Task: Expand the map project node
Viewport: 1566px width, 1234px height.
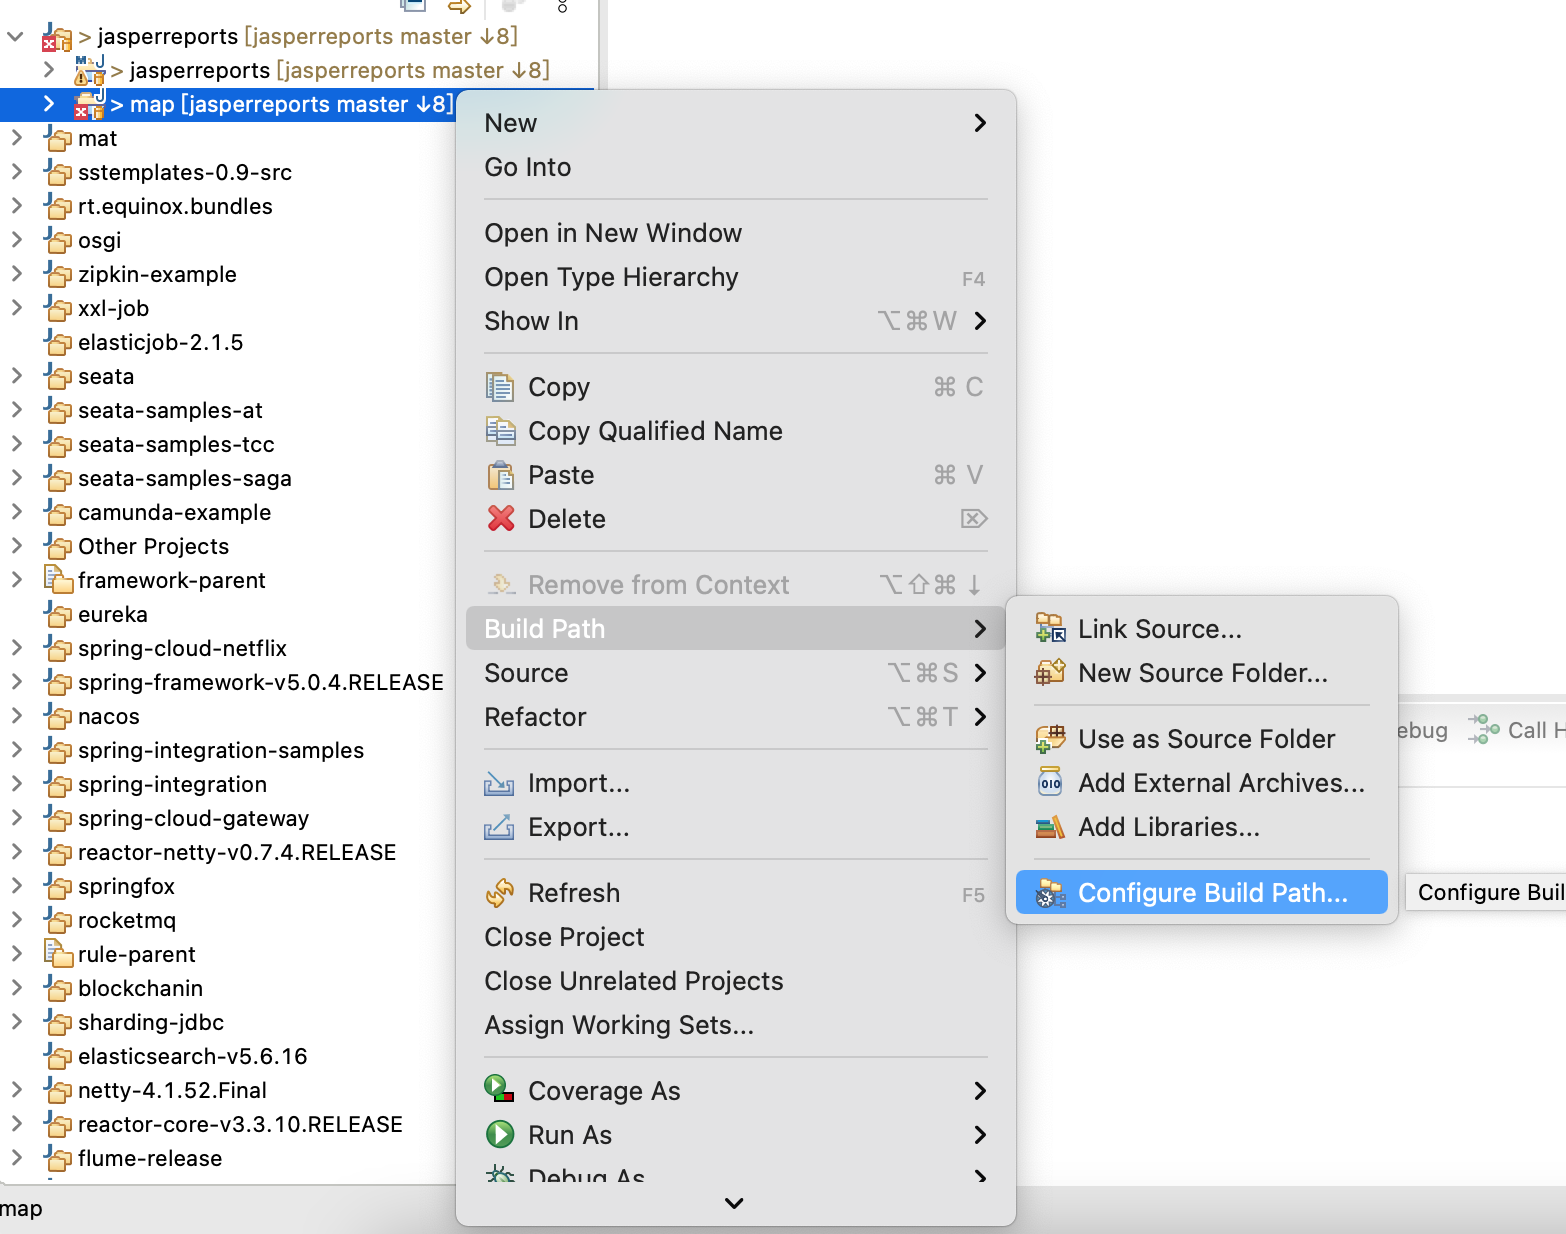Action: pyautogui.click(x=48, y=104)
